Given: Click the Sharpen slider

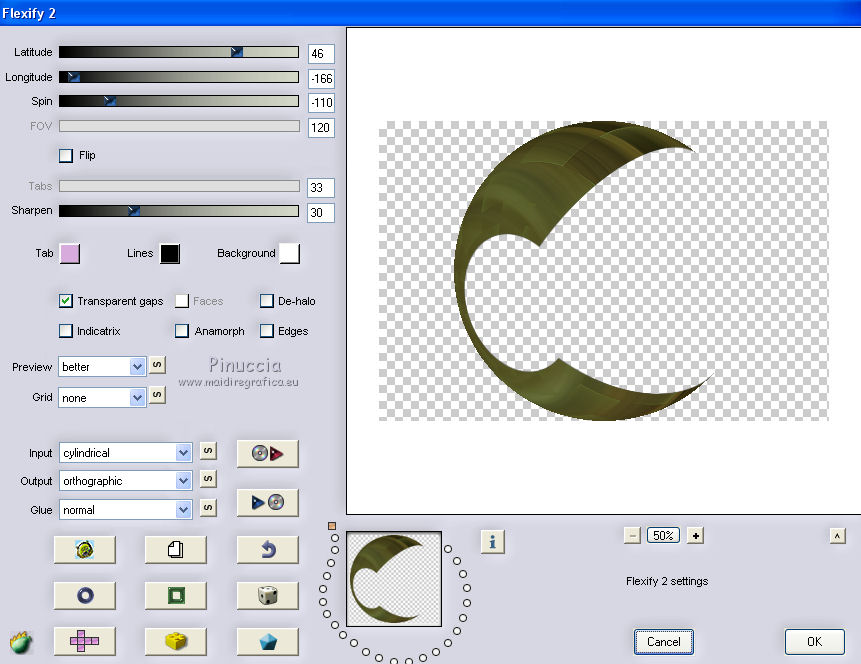Looking at the screenshot, I should pyautogui.click(x=179, y=211).
